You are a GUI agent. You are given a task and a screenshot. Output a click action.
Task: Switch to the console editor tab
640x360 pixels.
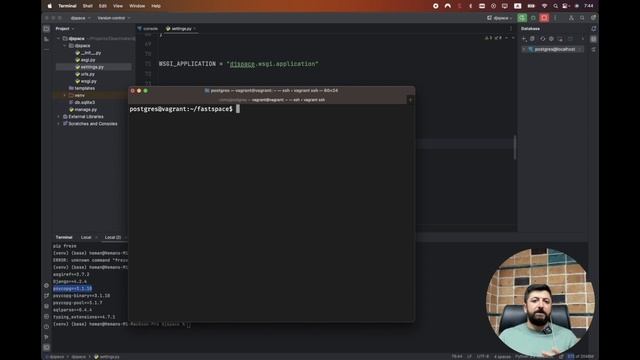click(148, 29)
